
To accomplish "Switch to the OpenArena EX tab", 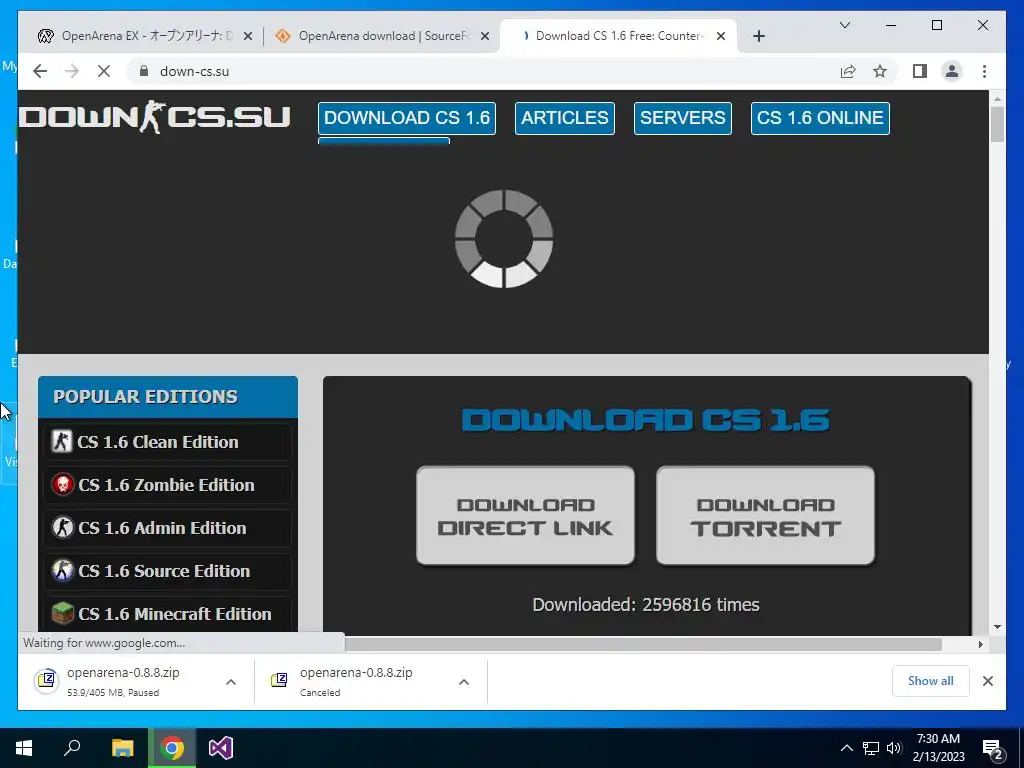I will pyautogui.click(x=144, y=37).
